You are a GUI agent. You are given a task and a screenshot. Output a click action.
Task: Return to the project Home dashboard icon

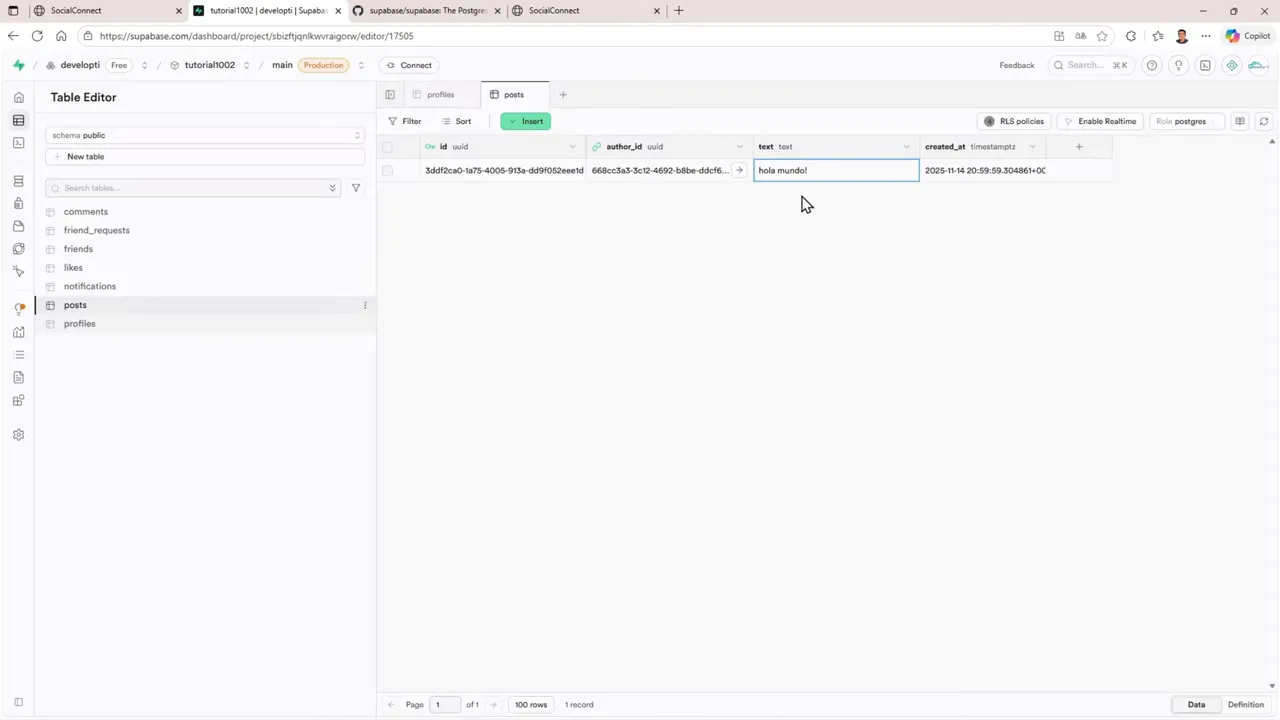(18, 97)
